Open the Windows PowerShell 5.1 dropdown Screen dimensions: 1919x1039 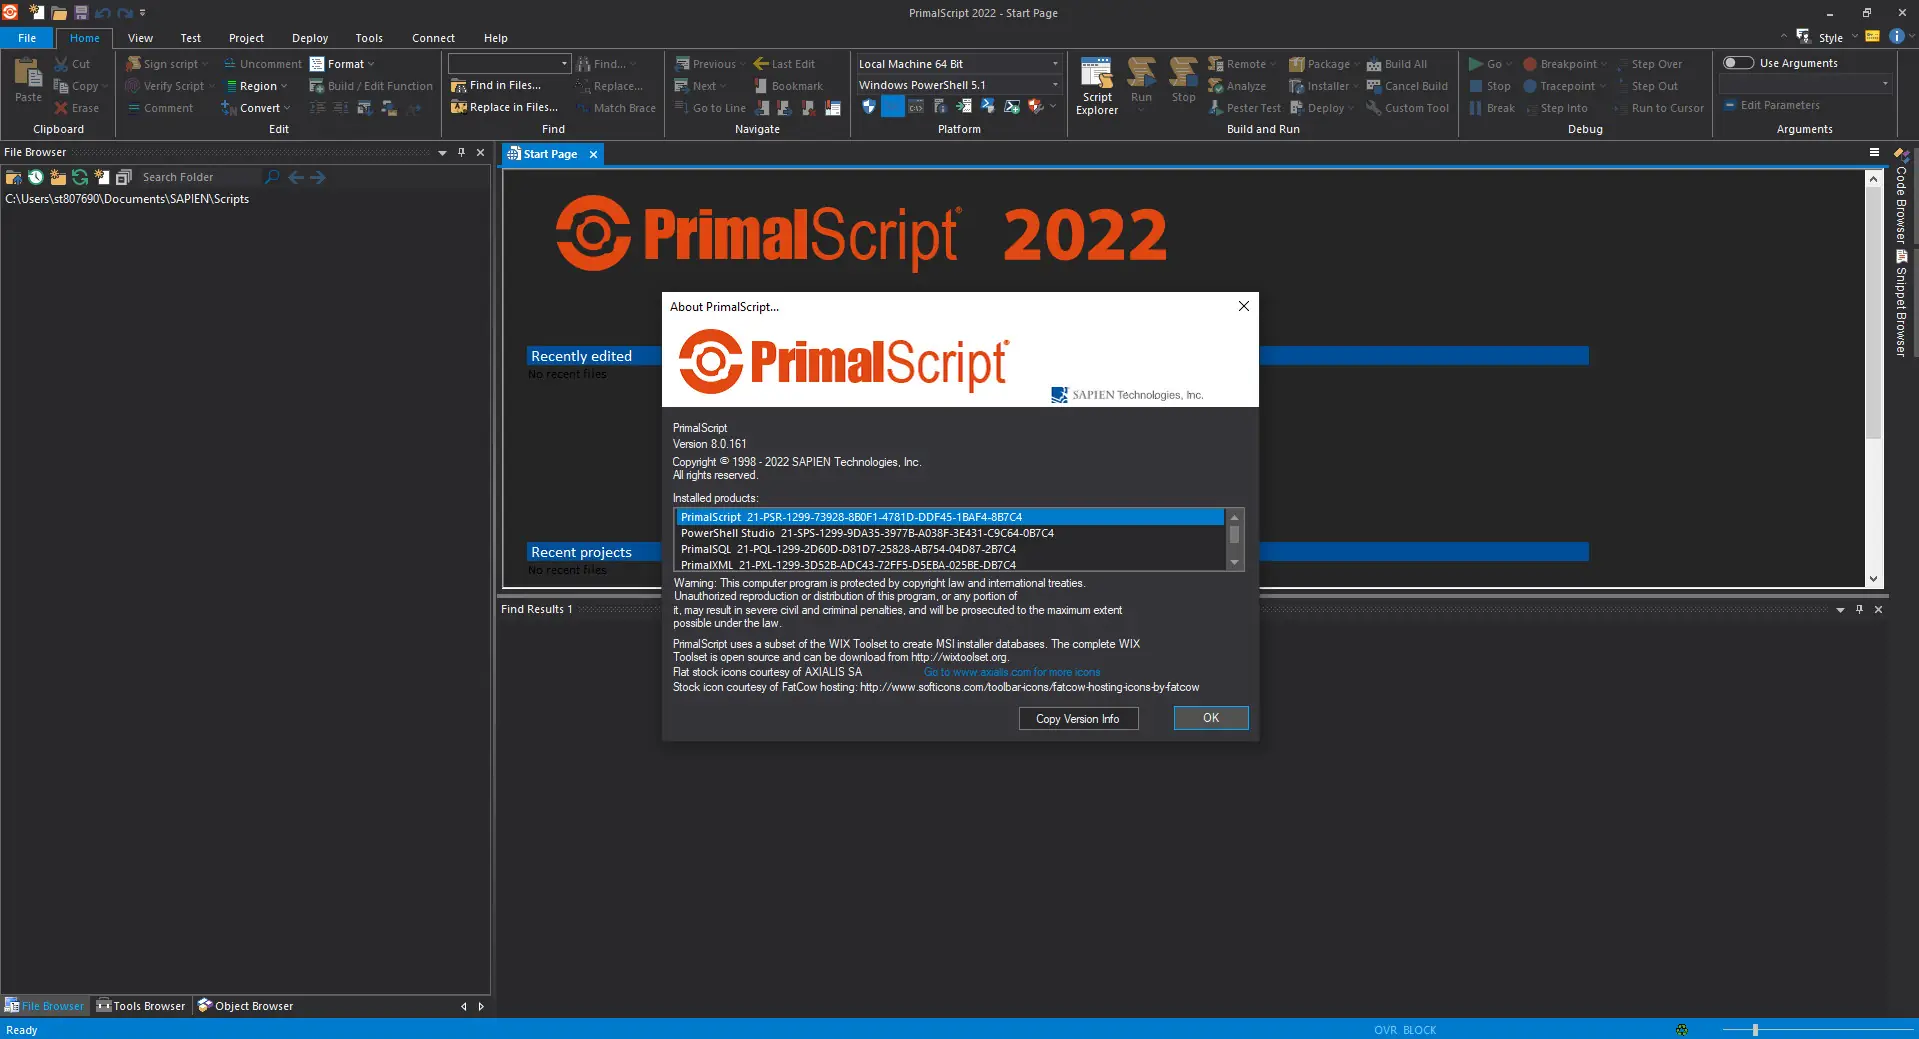click(1055, 85)
